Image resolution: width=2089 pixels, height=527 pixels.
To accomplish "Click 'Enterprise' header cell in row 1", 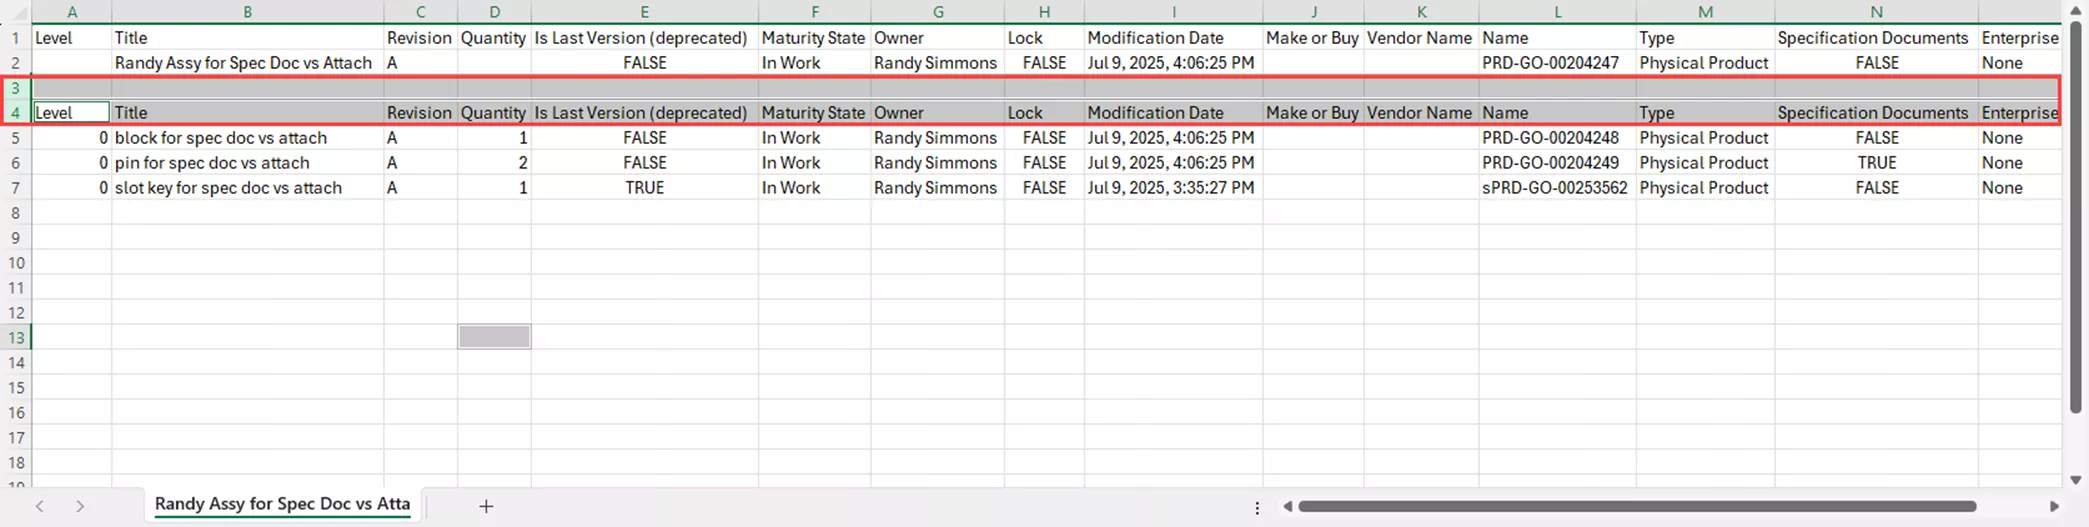I will click(2020, 38).
